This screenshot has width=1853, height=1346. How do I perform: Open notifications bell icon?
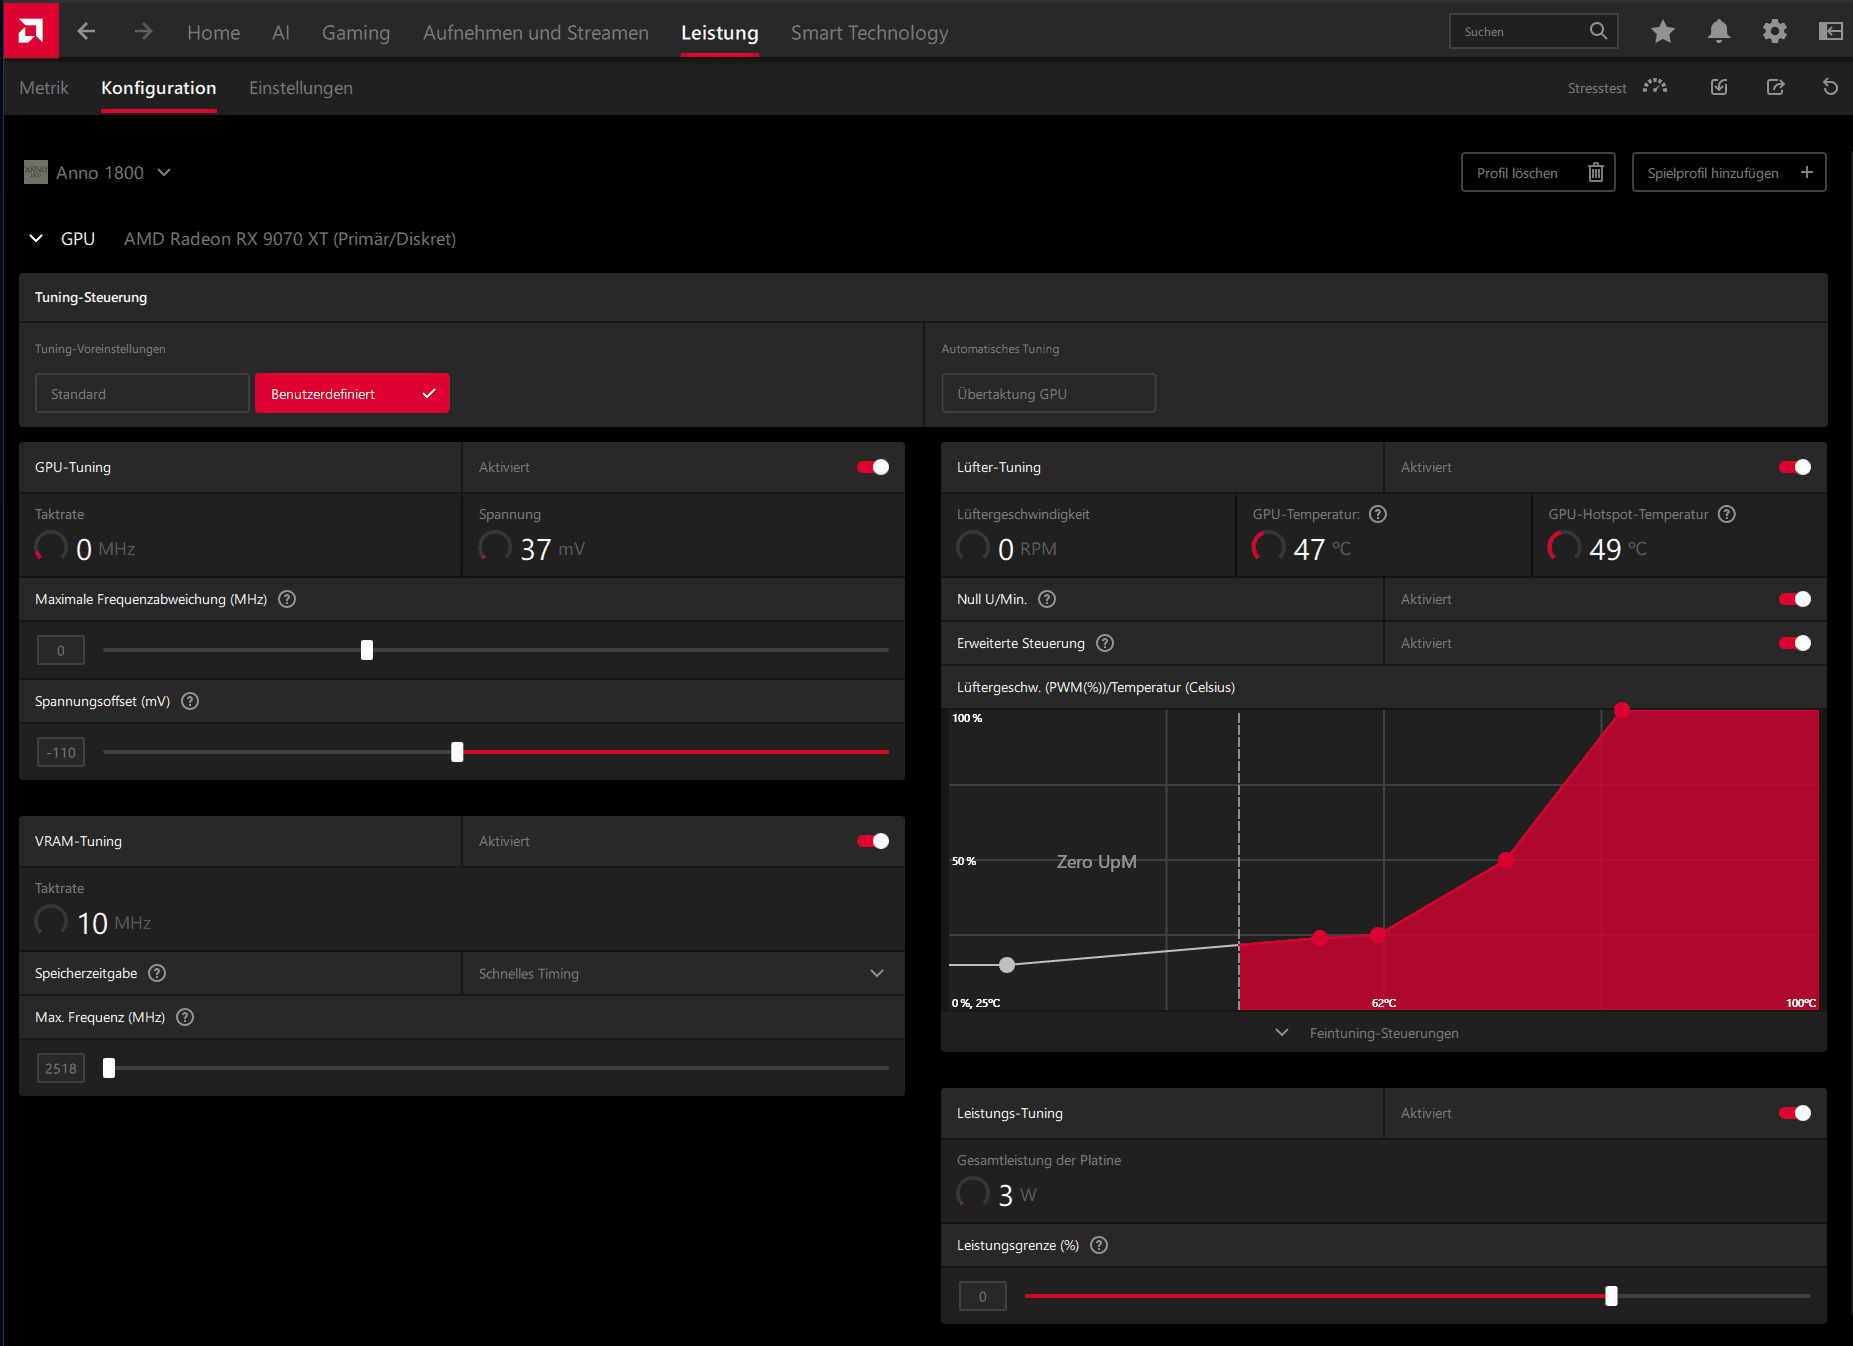[x=1719, y=32]
